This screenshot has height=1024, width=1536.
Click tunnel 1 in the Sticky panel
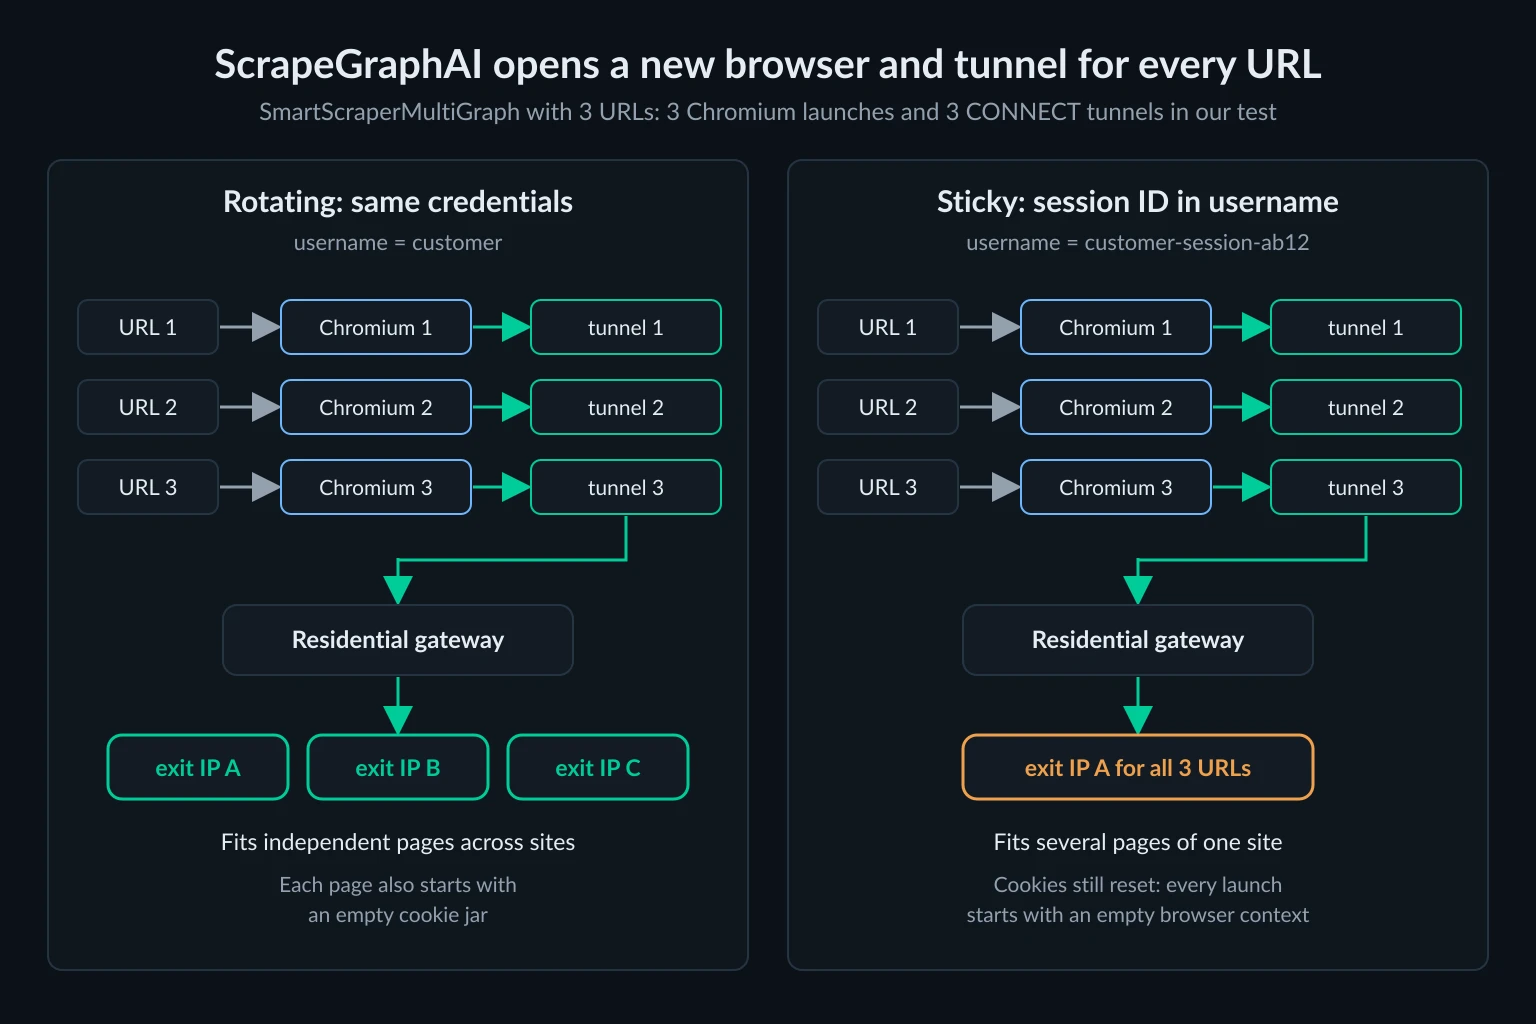(1366, 327)
